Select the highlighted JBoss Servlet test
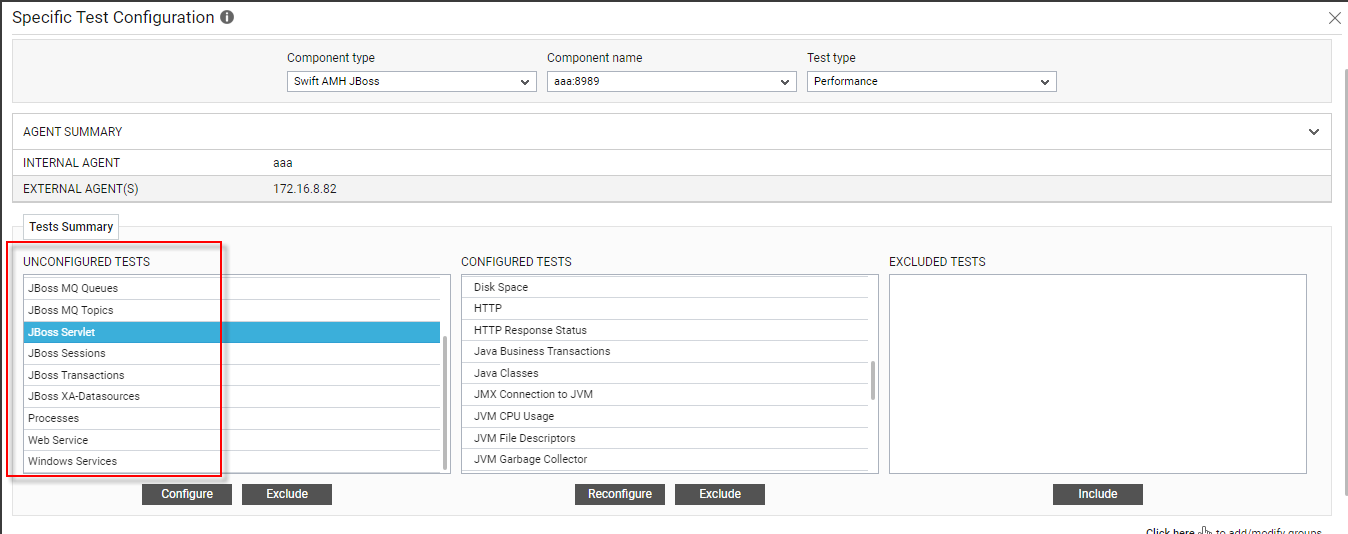Screen dimensions: 1348x534 click(x=232, y=332)
